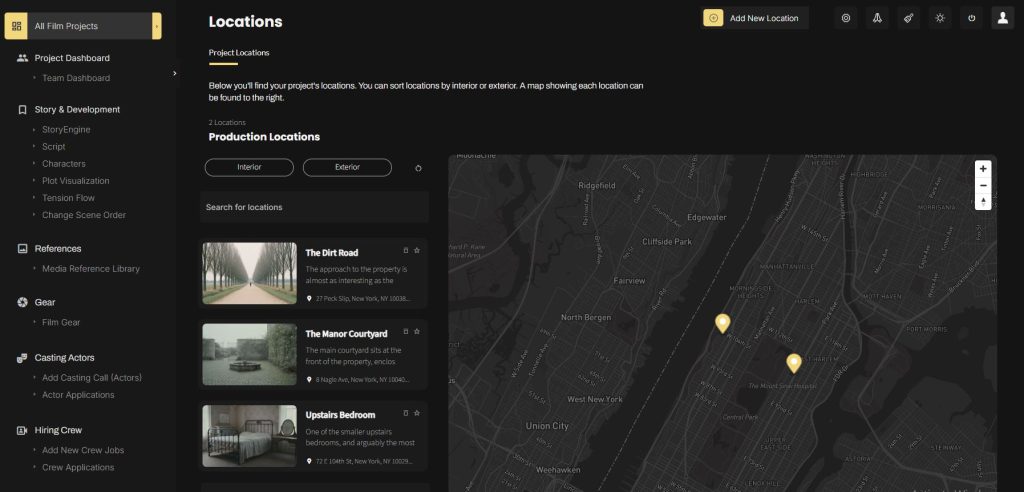This screenshot has height=492, width=1024.
Task: Open Media Reference Library link
Action: click(91, 269)
